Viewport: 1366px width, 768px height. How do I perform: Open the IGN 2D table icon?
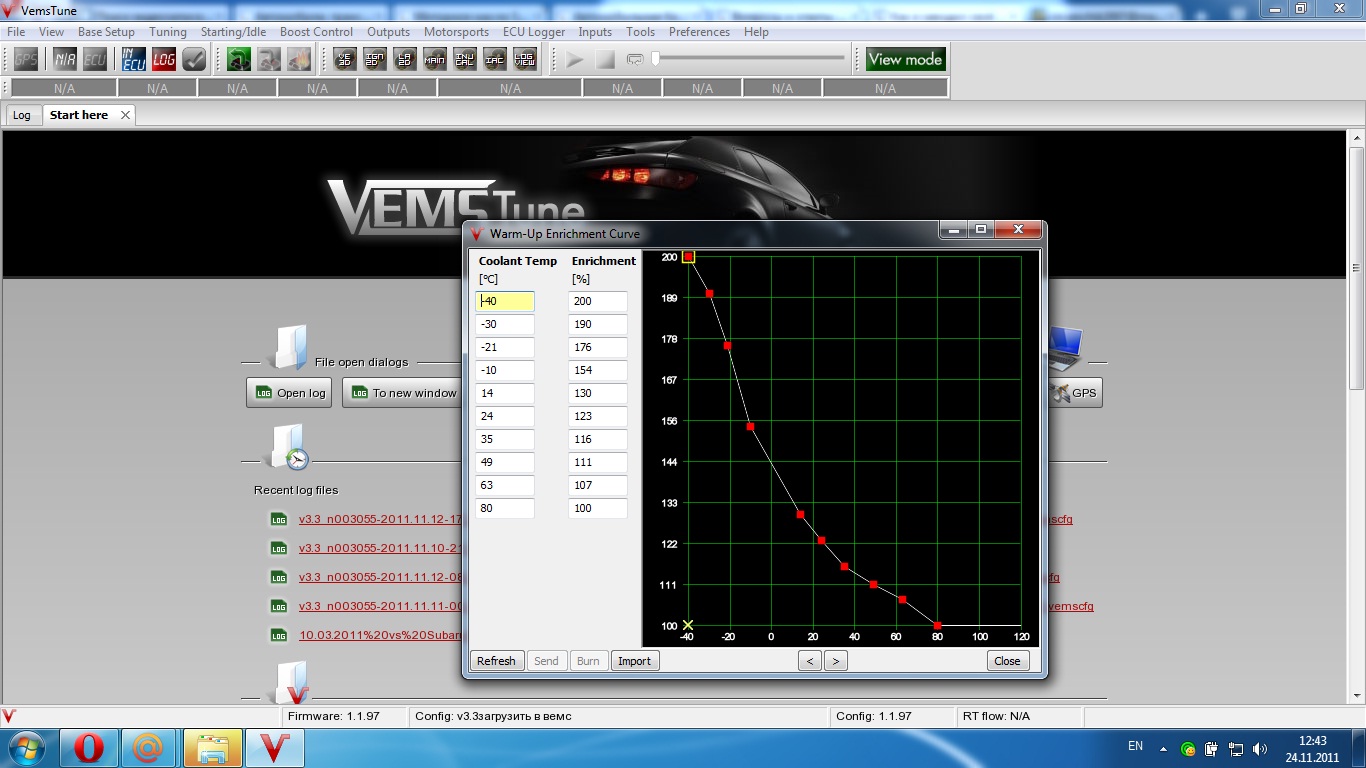[375, 60]
